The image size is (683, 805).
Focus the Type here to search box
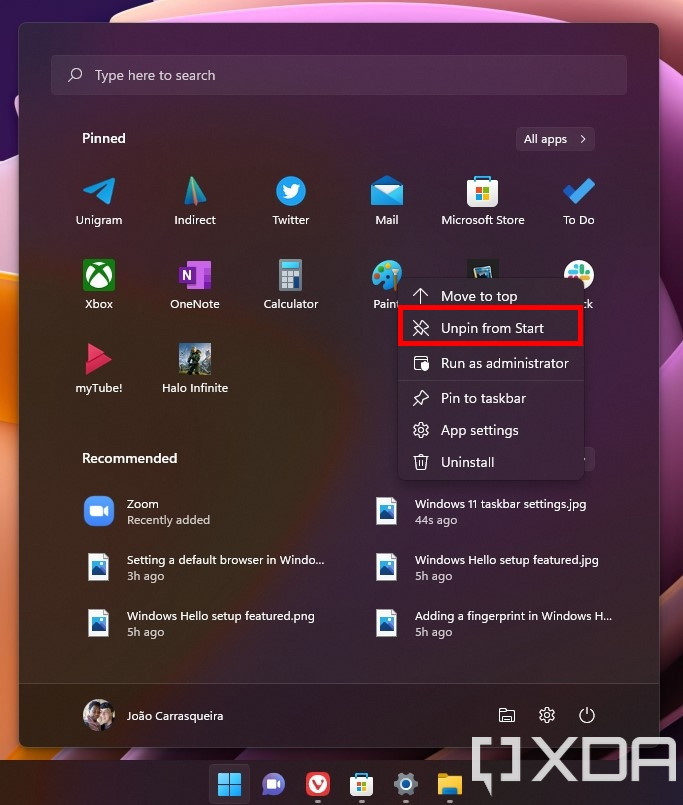tap(339, 75)
